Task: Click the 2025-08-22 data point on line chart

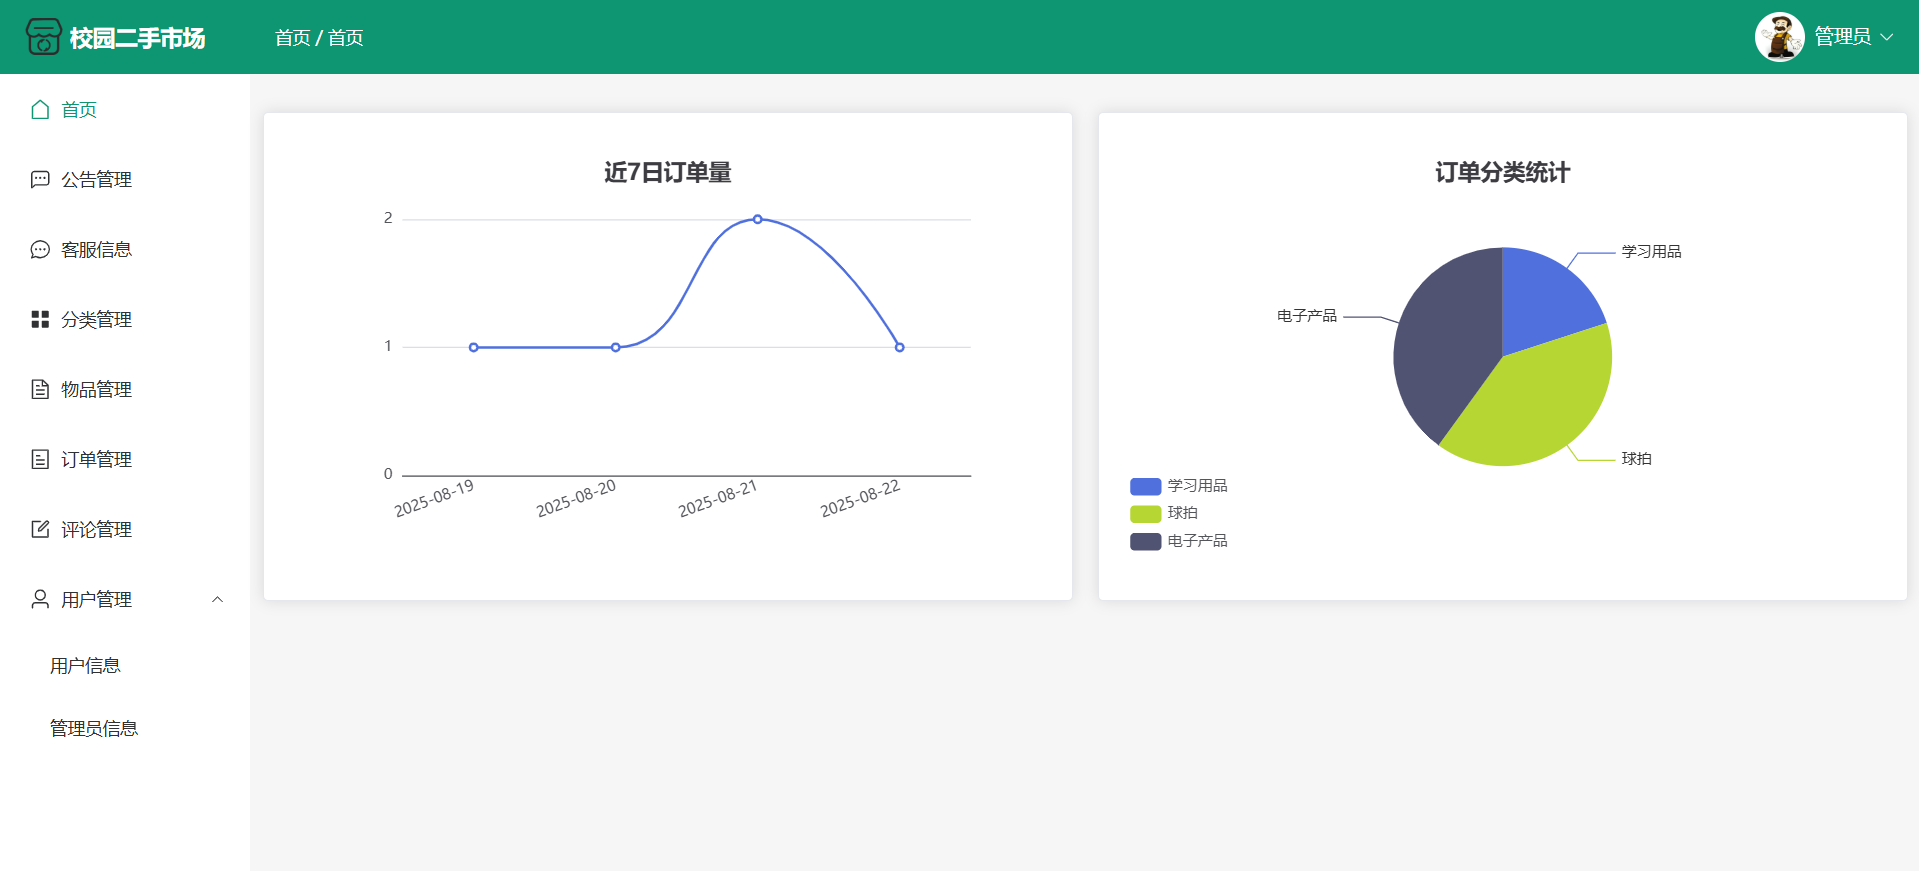Action: (900, 347)
